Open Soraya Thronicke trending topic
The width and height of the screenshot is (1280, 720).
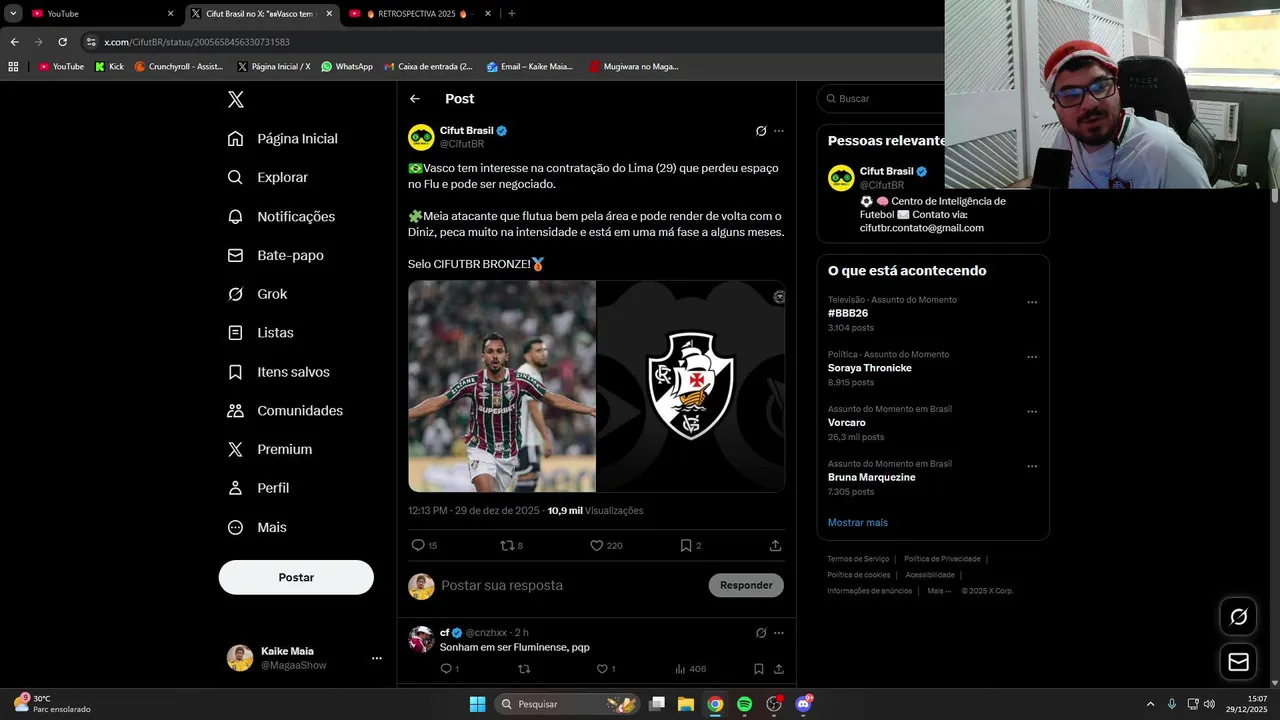[x=870, y=368]
